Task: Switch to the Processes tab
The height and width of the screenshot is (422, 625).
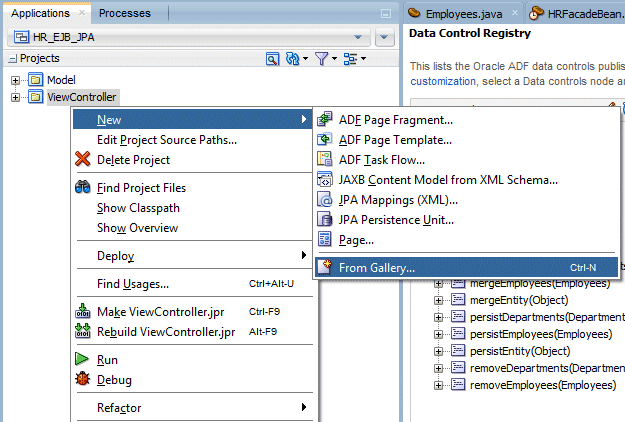Action: (125, 13)
